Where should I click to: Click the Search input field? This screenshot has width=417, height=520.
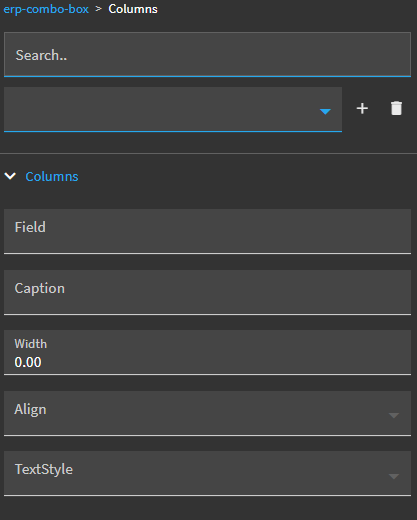[207, 55]
